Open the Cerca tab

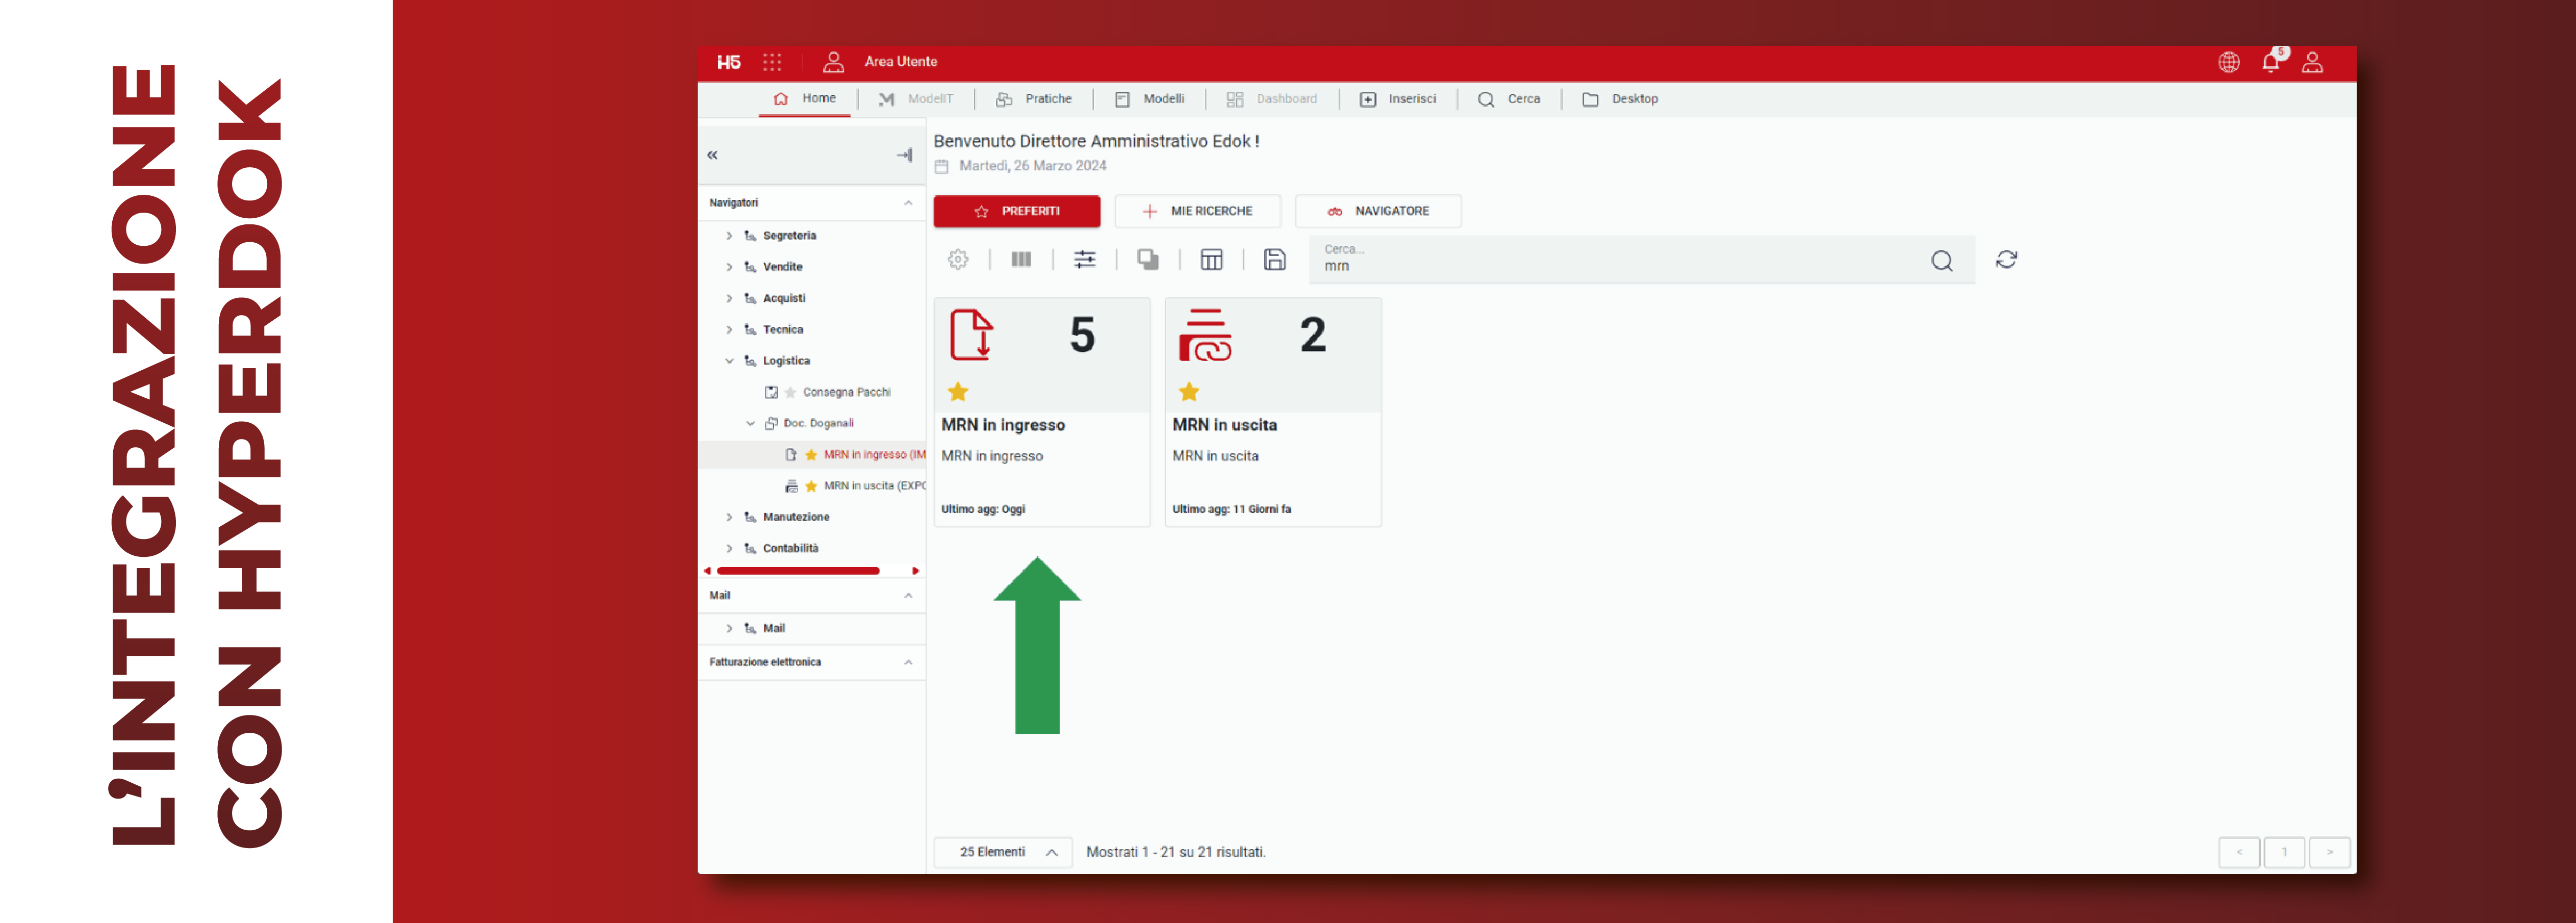(x=1509, y=99)
